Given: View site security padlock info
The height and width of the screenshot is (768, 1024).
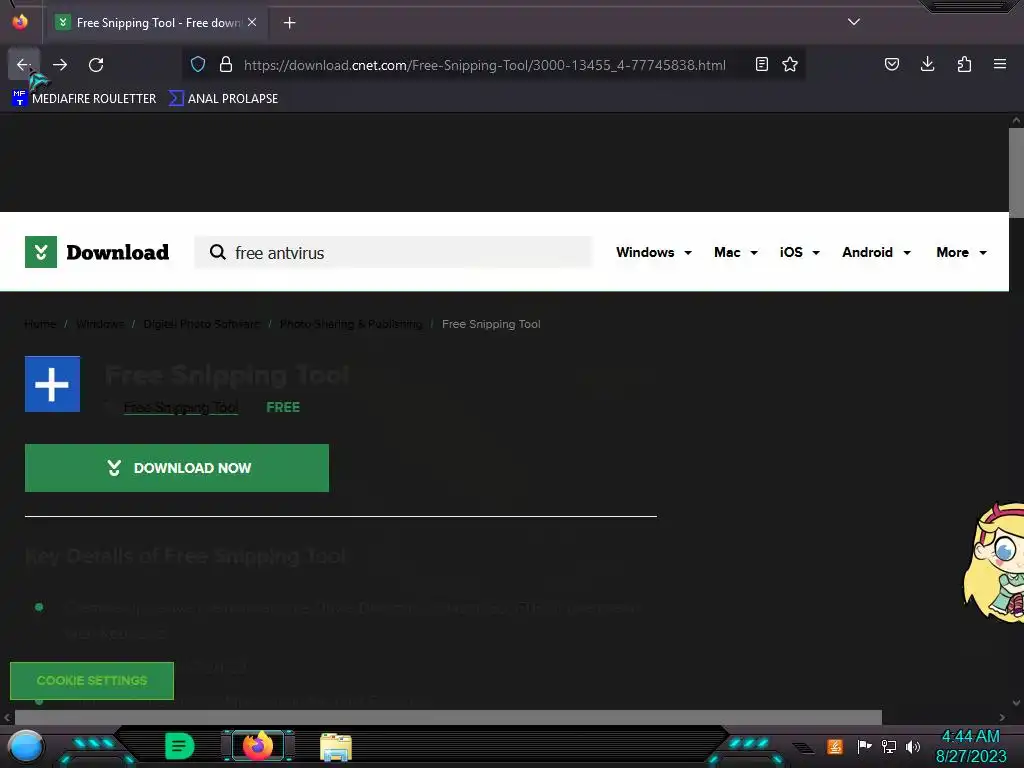Looking at the screenshot, I should pos(226,65).
